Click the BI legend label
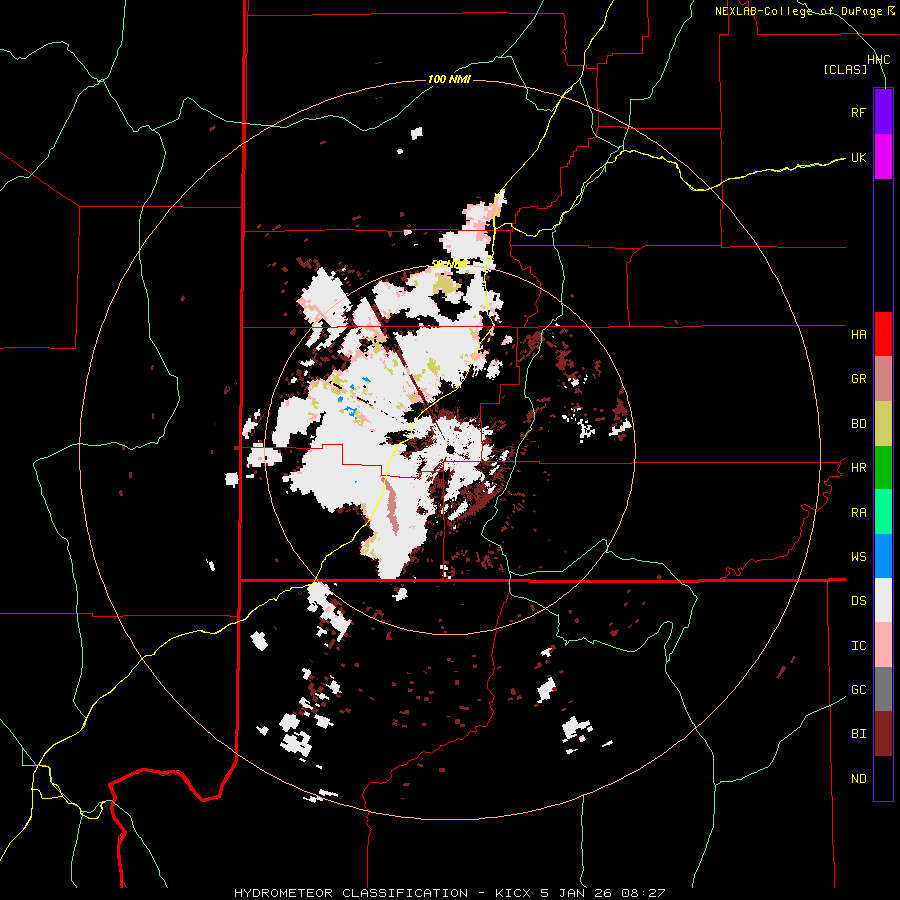This screenshot has height=900, width=900. pos(858,734)
